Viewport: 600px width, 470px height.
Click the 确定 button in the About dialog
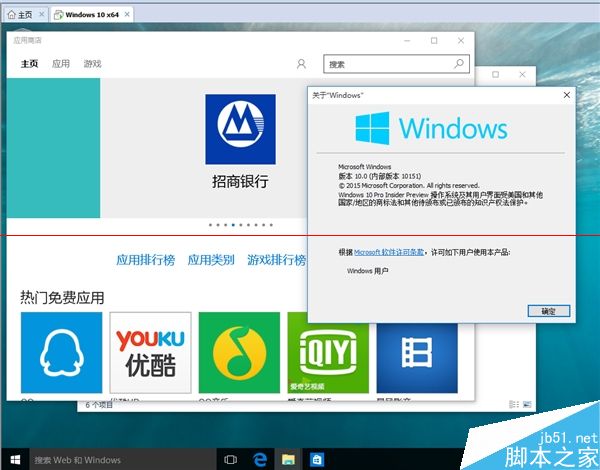tap(548, 311)
